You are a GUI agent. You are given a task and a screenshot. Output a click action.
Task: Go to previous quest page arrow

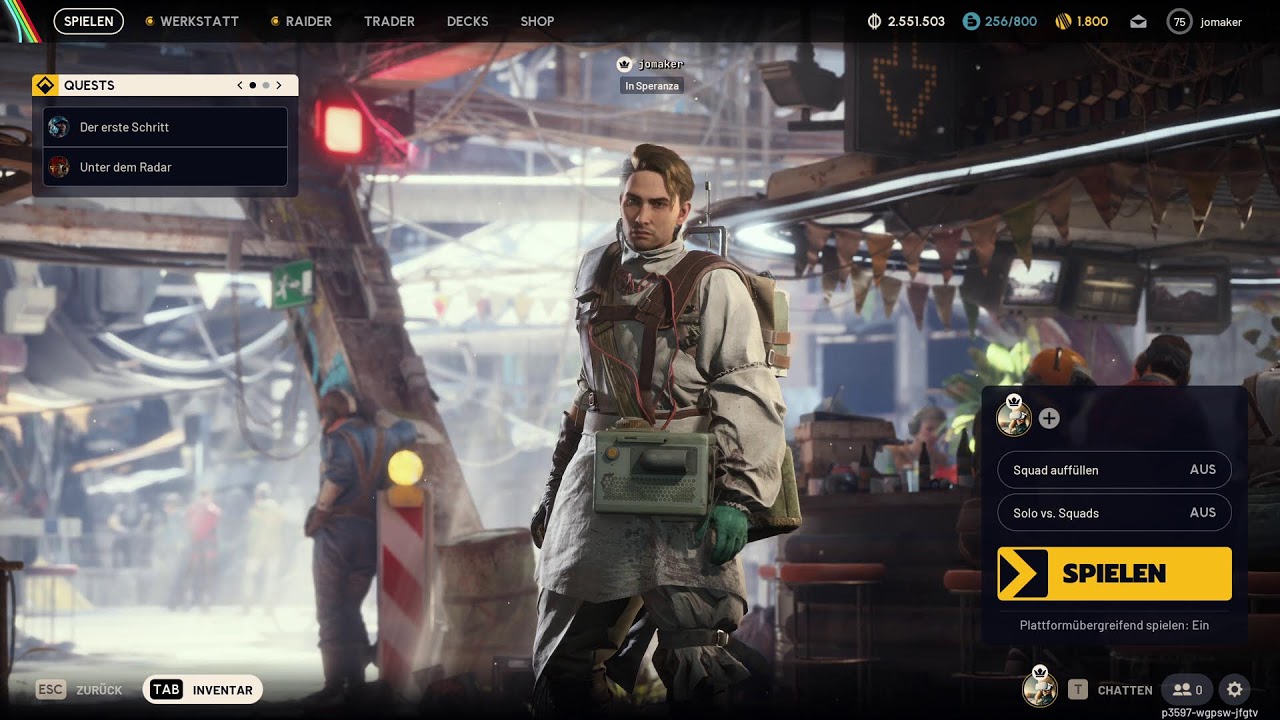(x=240, y=85)
